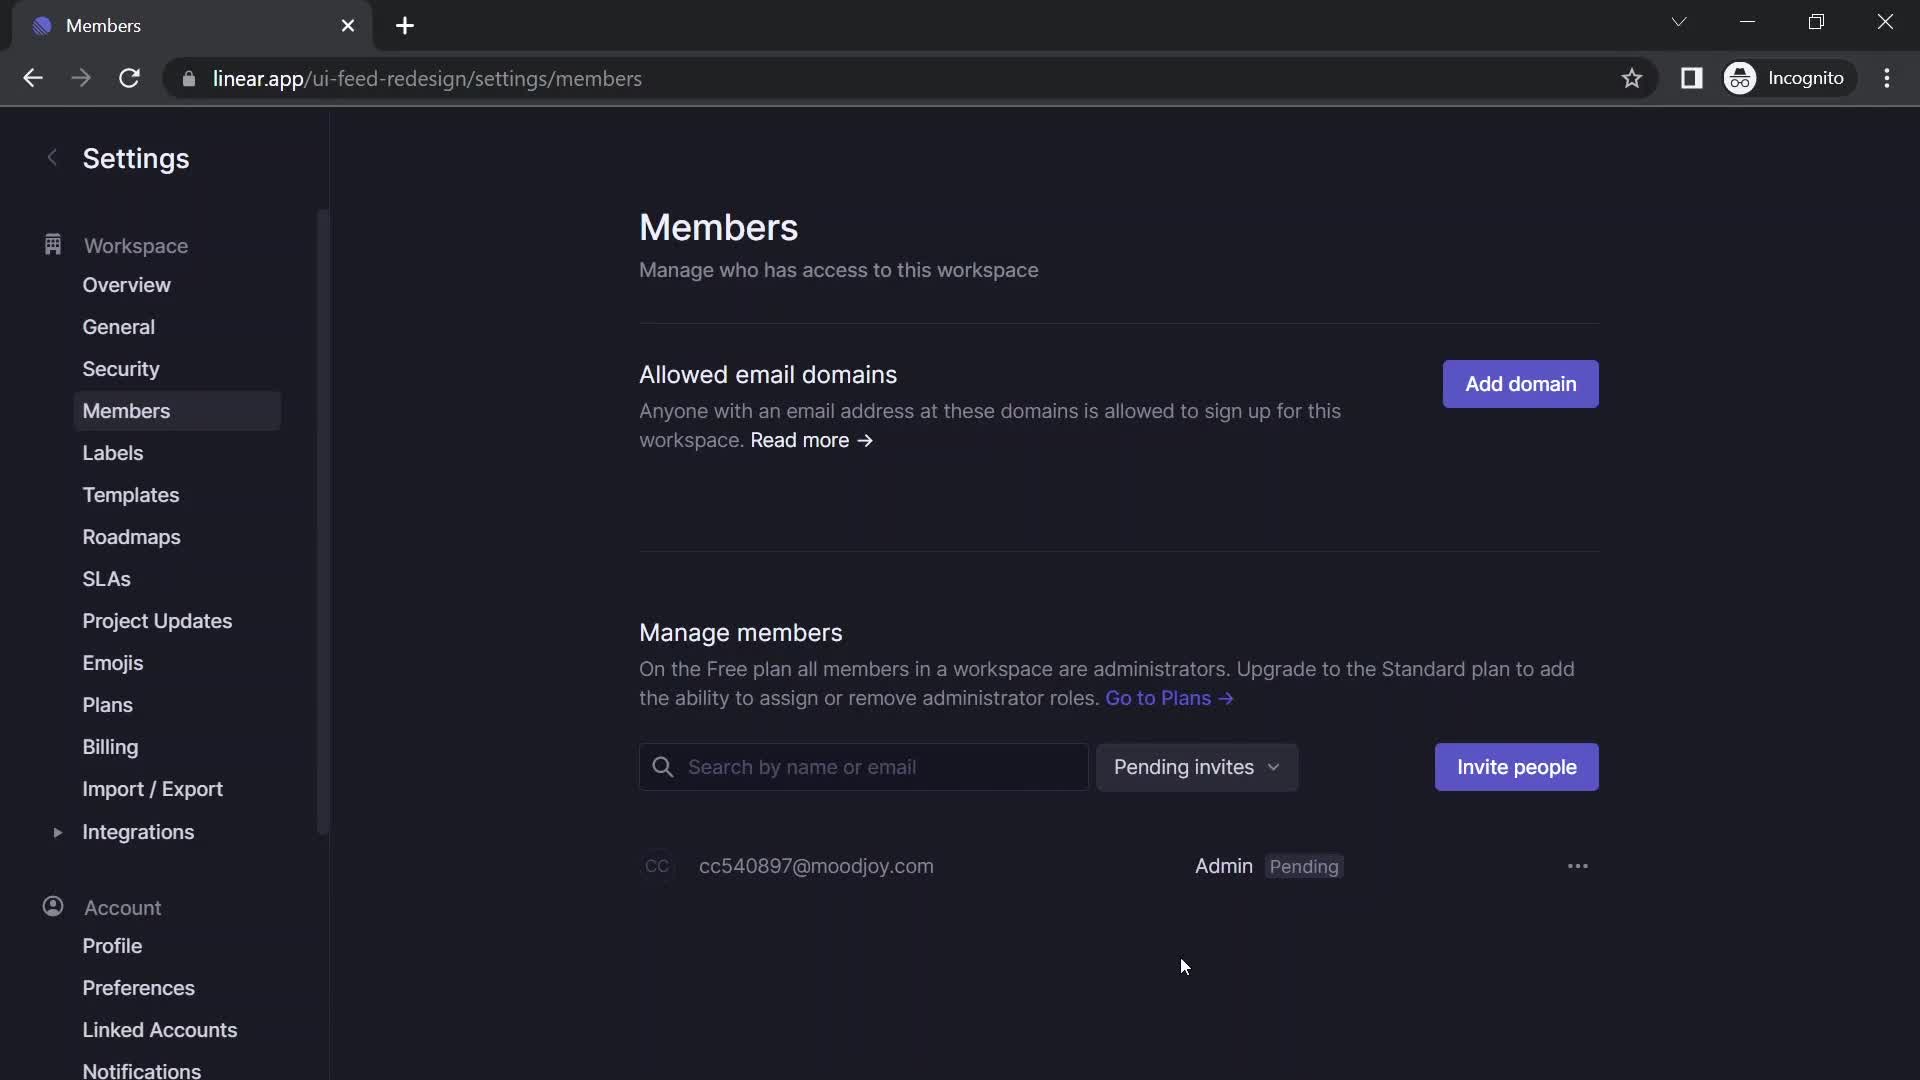Click the search magnifier icon in members

(662, 766)
